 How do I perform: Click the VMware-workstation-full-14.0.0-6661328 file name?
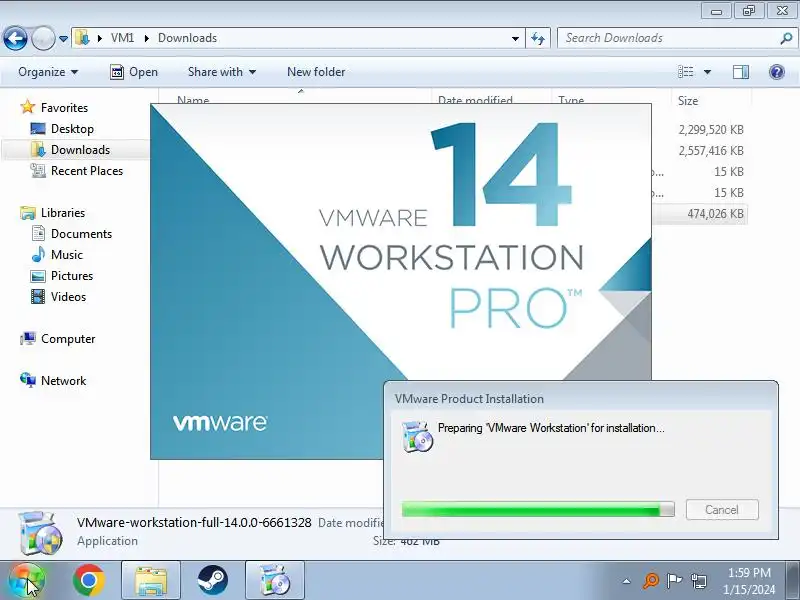194,522
